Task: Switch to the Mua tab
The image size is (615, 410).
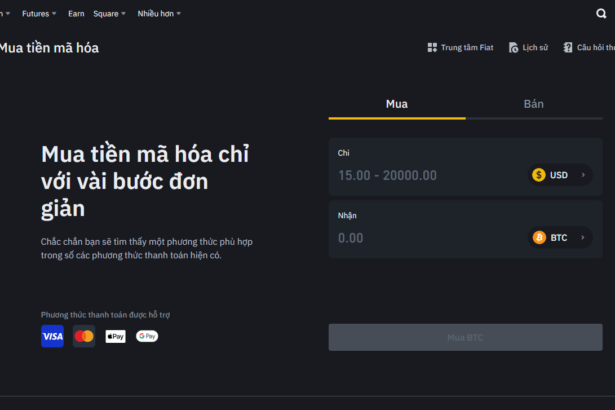Action: [x=397, y=104]
